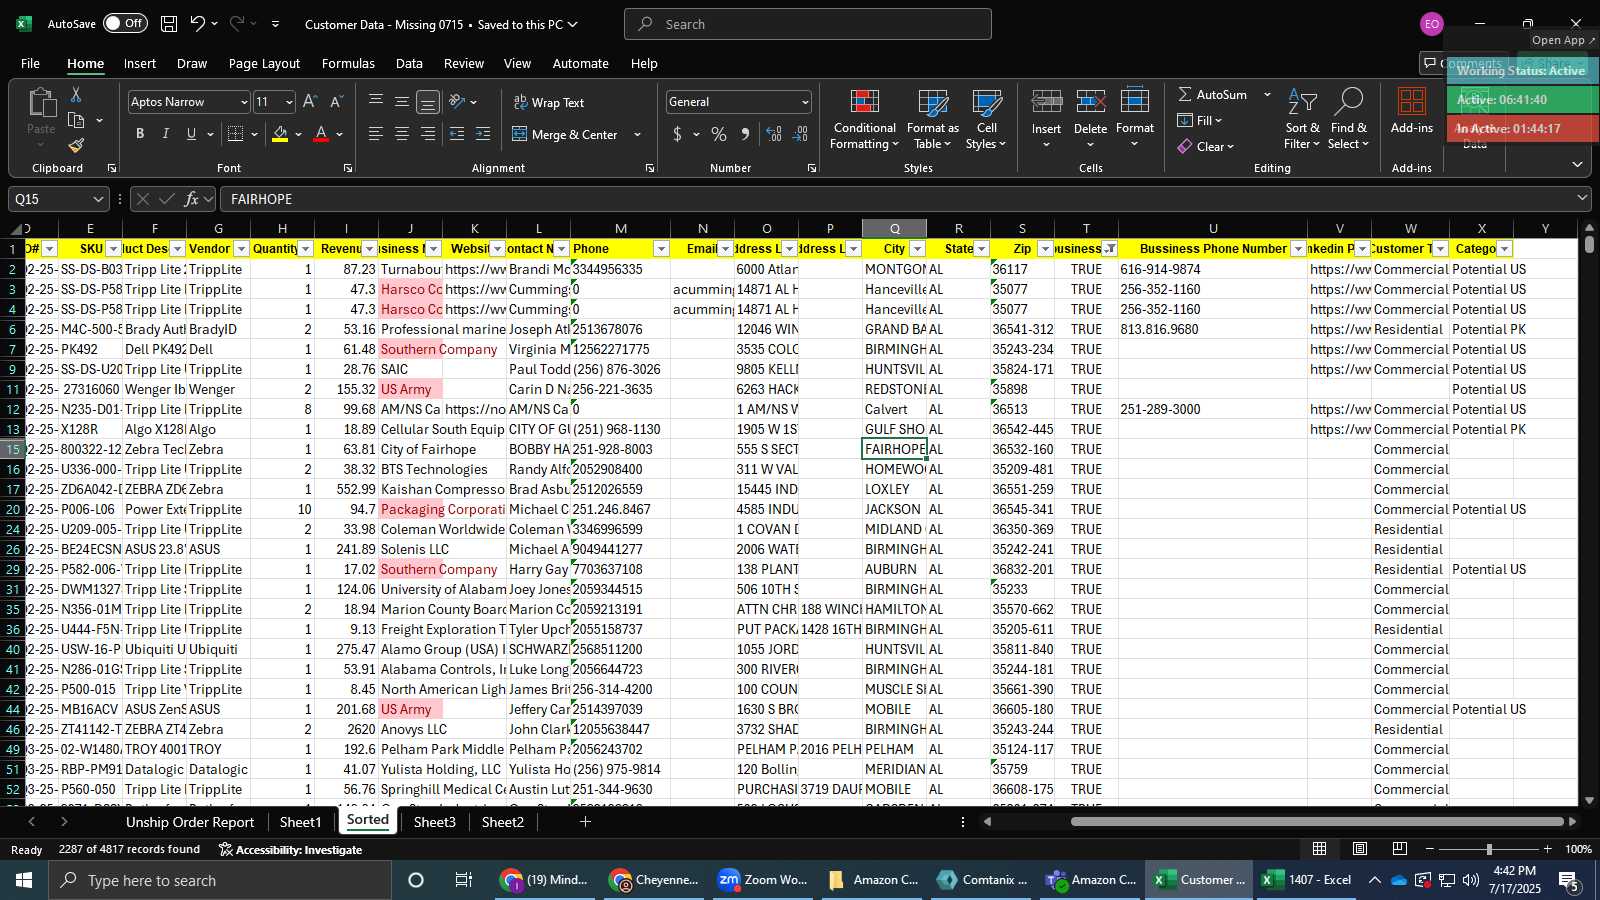Open the General number format dropdown

point(805,102)
